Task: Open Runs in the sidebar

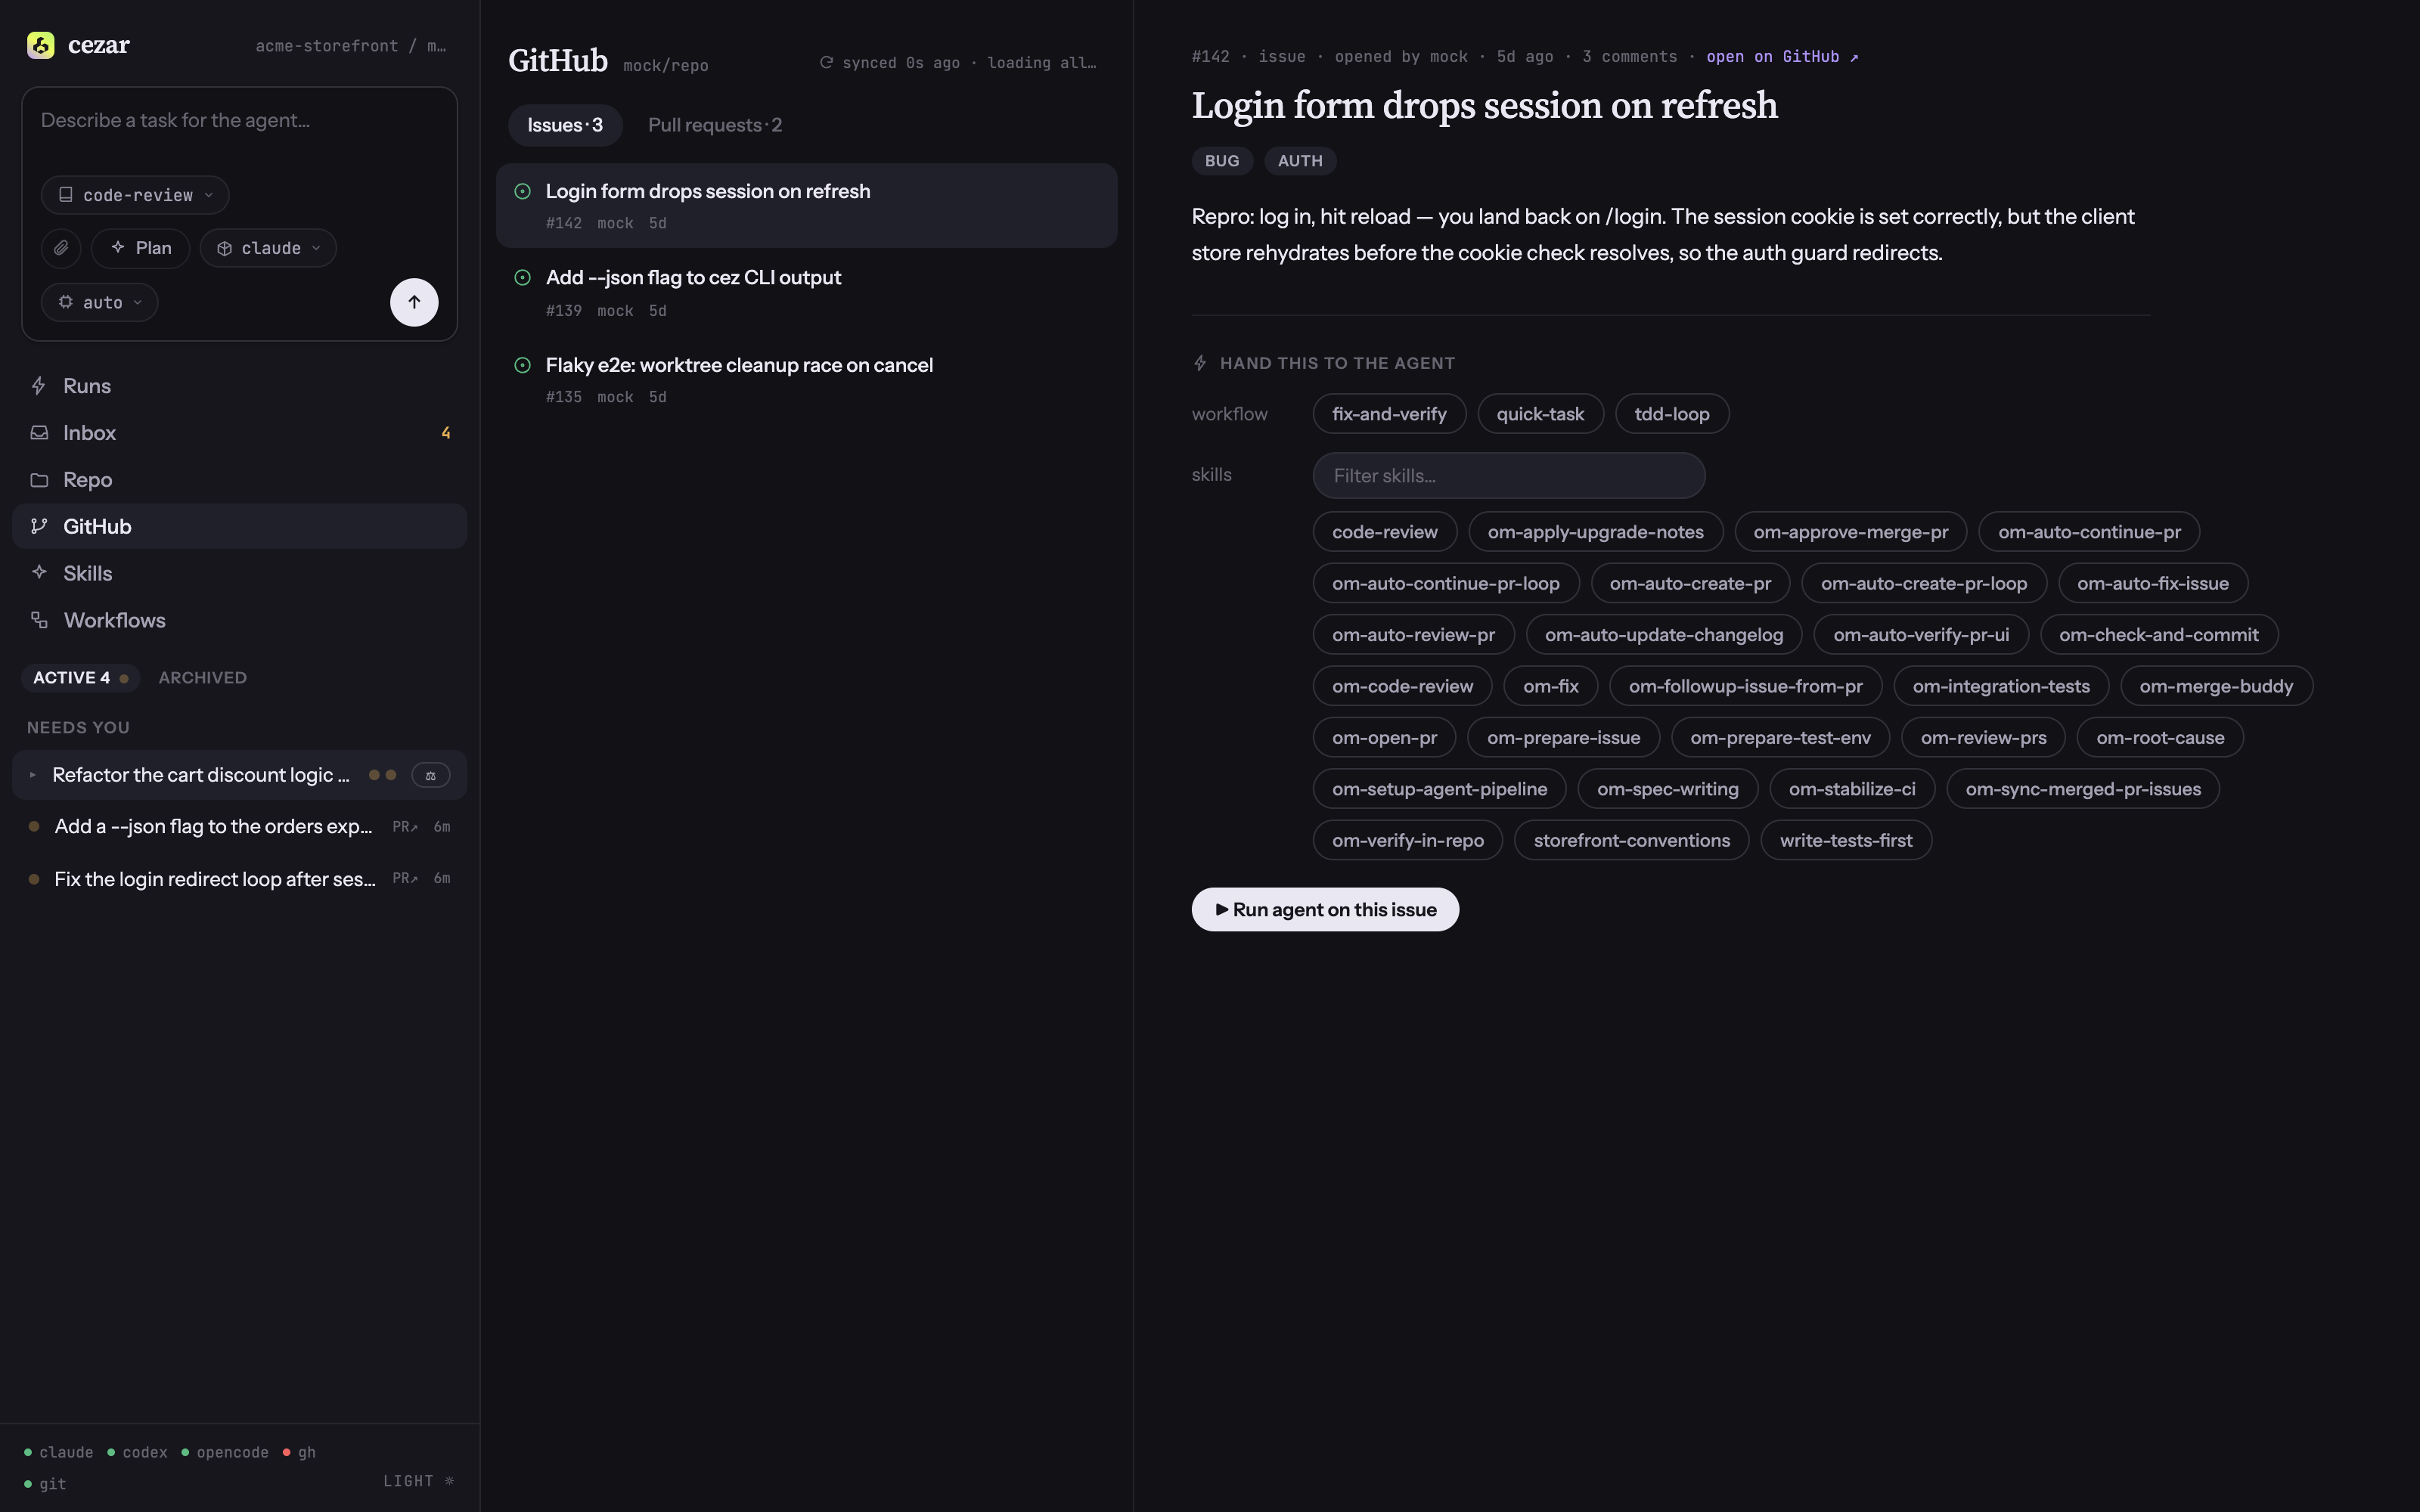Action: (239, 386)
